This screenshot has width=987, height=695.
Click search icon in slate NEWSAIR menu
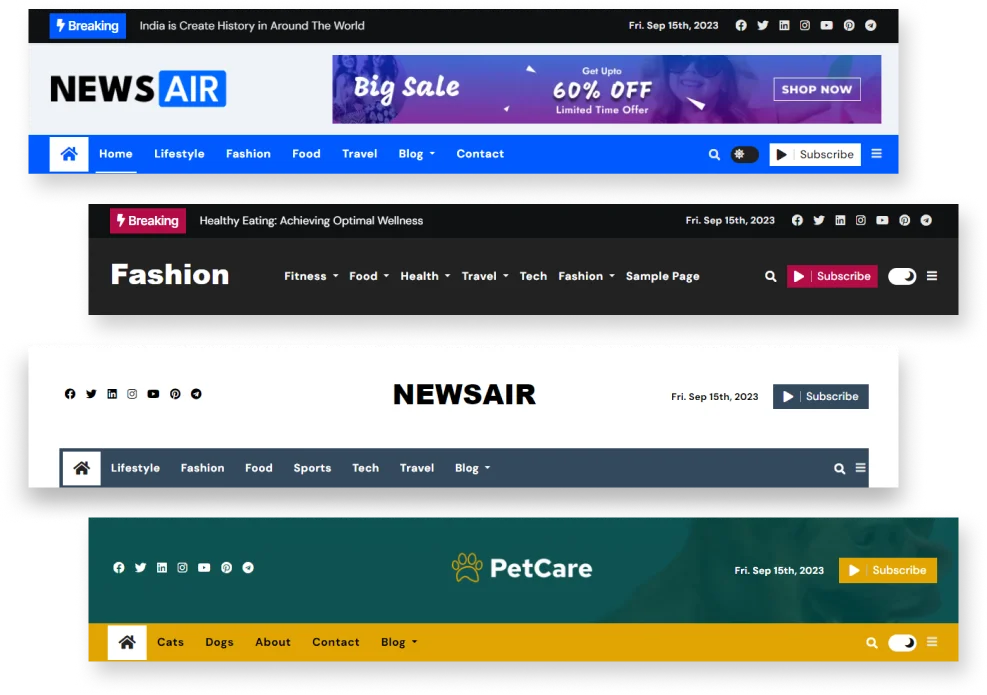point(839,468)
